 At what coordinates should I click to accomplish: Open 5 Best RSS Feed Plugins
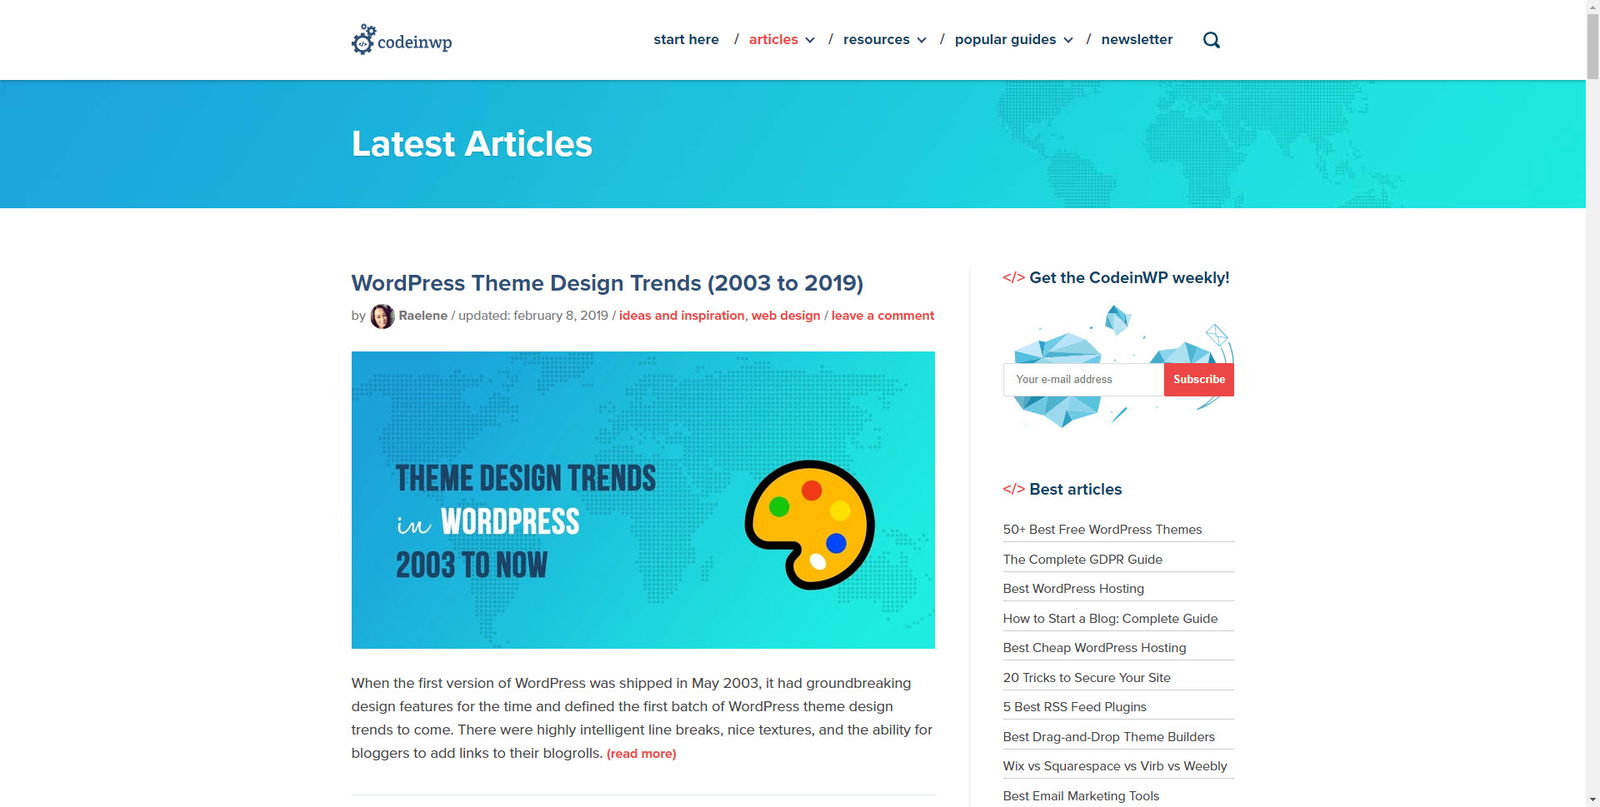1075,706
